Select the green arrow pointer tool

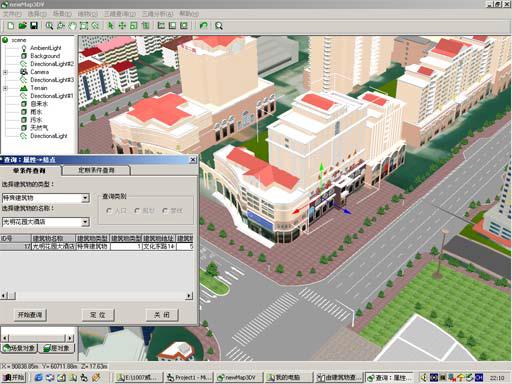(110, 26)
